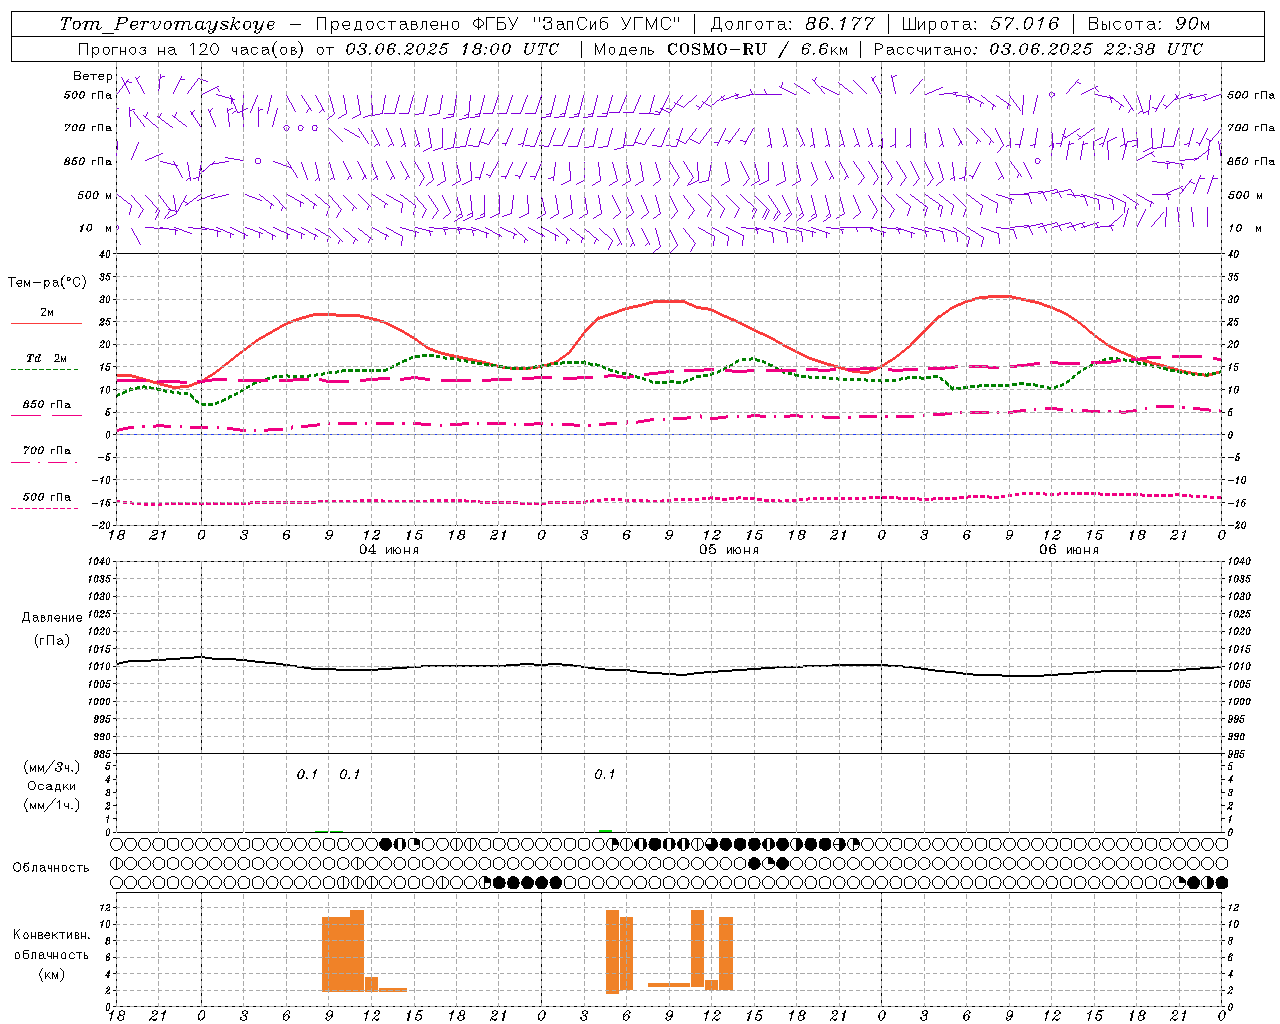
Task: Click the 04 июня date label
Action: (x=389, y=549)
